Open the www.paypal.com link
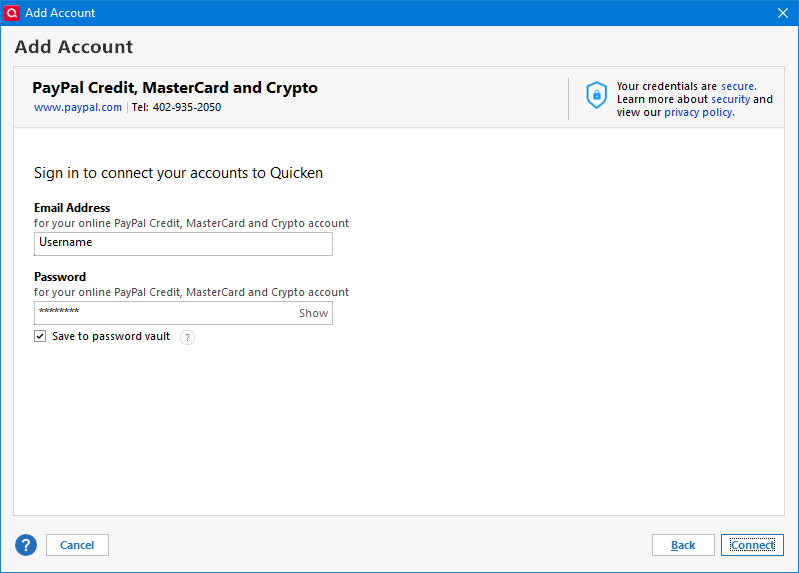This screenshot has width=799, height=573. 78,108
